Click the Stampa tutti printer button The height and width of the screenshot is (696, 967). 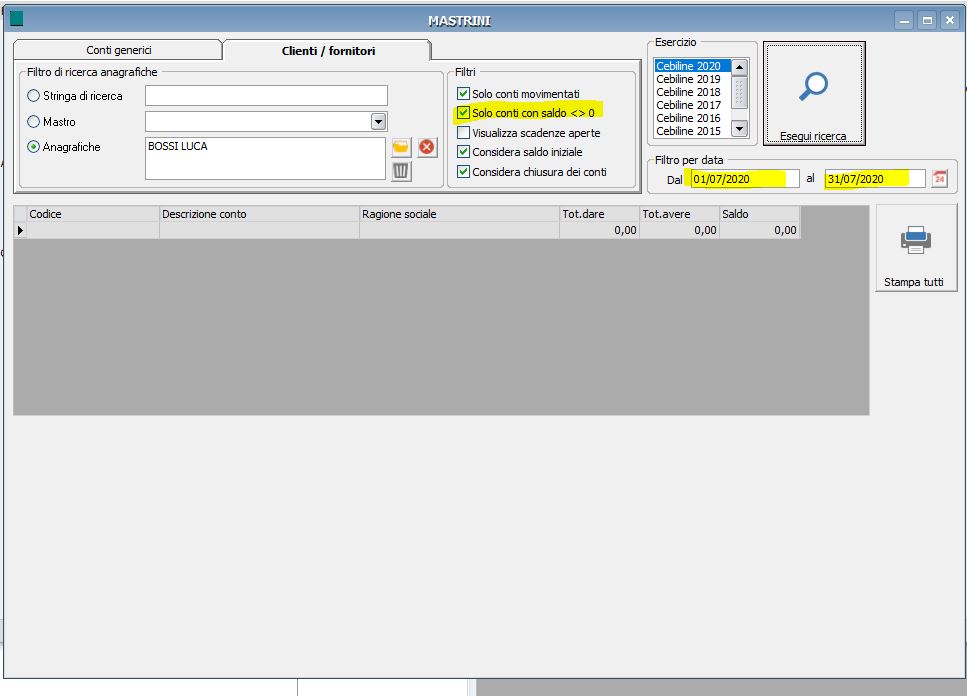pos(915,248)
